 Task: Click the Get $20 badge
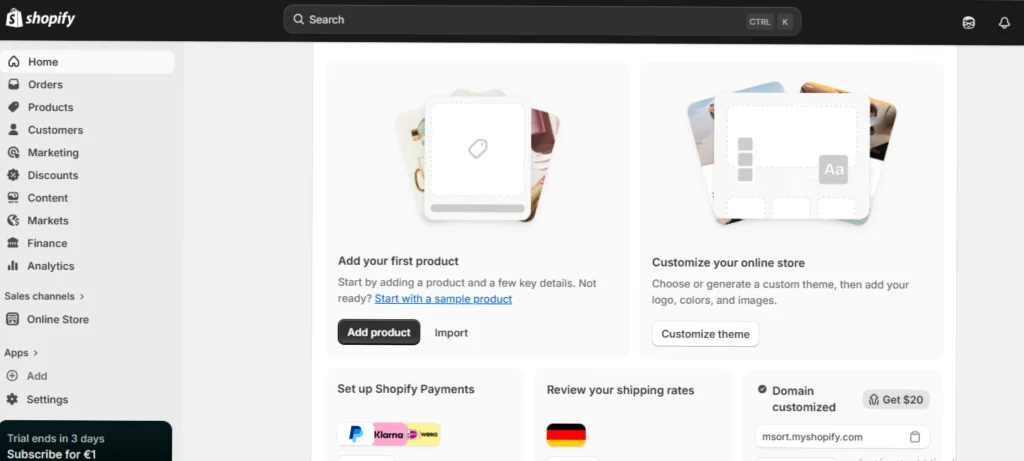point(896,400)
